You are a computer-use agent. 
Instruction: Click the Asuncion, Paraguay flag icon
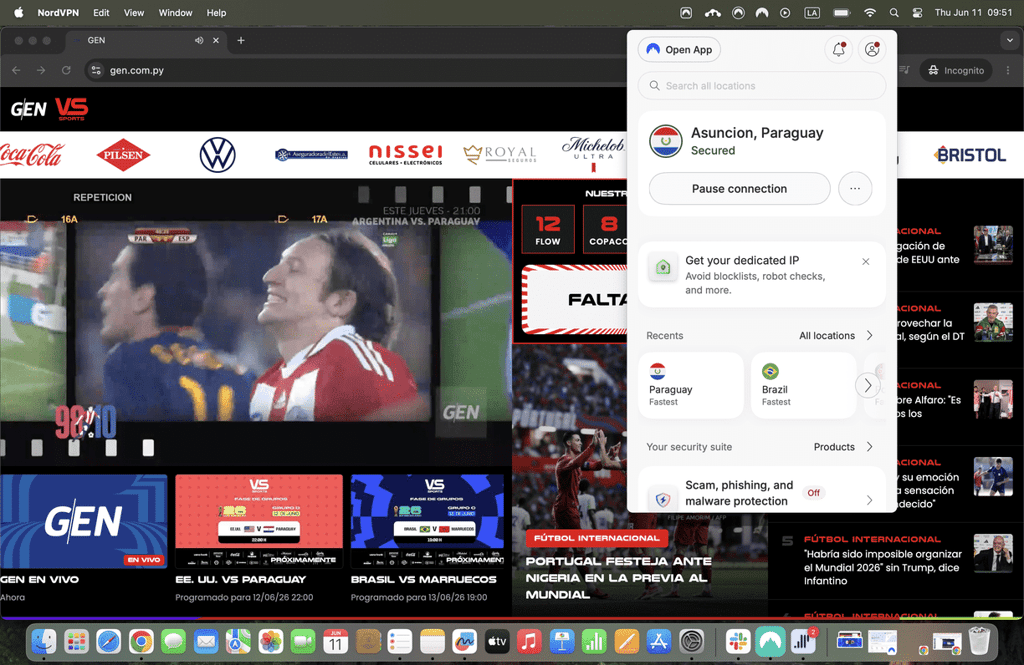665,141
